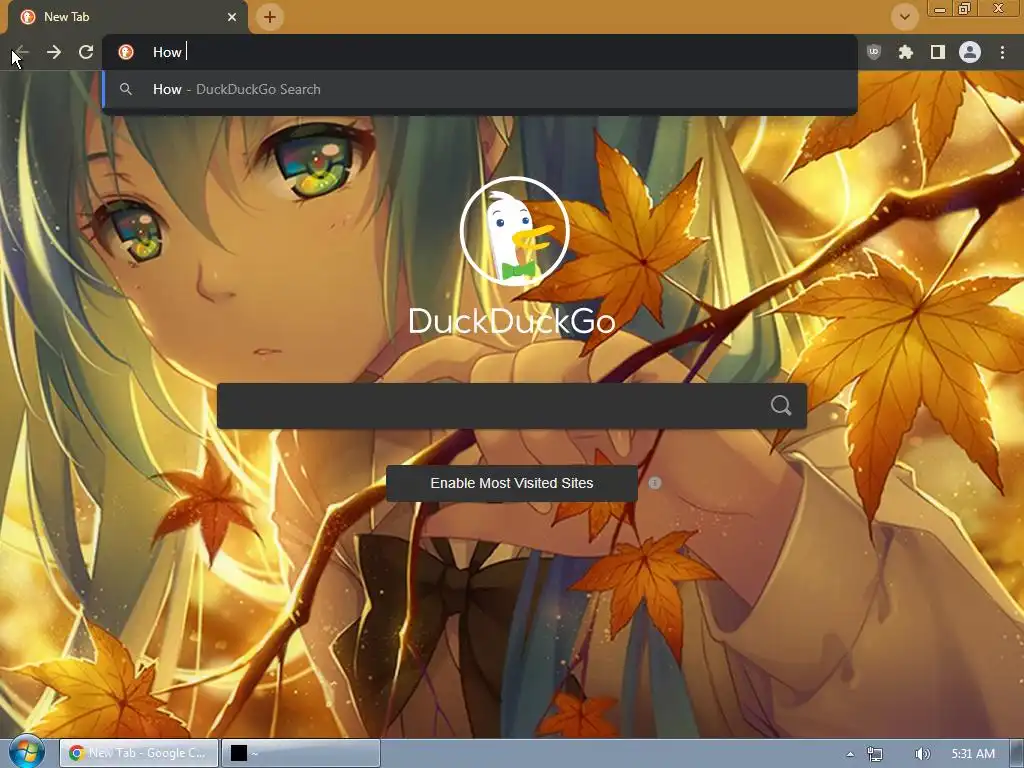1024x768 pixels.
Task: Select the New Tab tab
Action: click(x=128, y=17)
